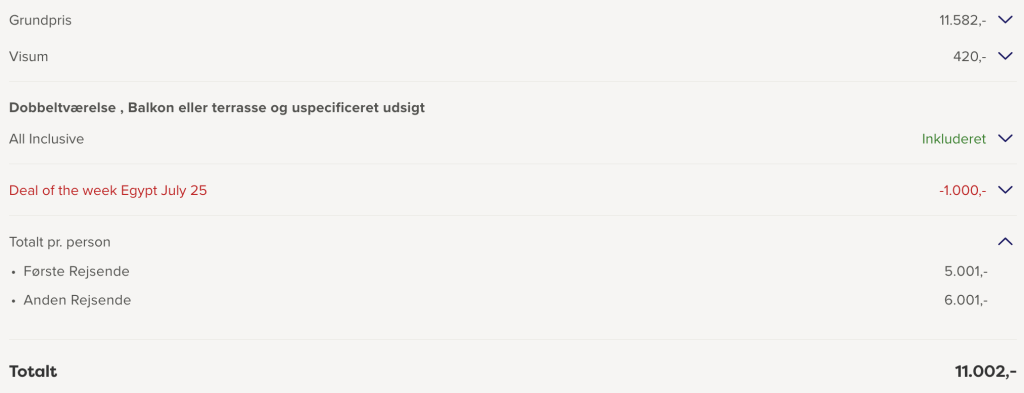The width and height of the screenshot is (1024, 393).
Task: Expand the All Inclusive Inkluderet chevron
Action: (x=1005, y=139)
